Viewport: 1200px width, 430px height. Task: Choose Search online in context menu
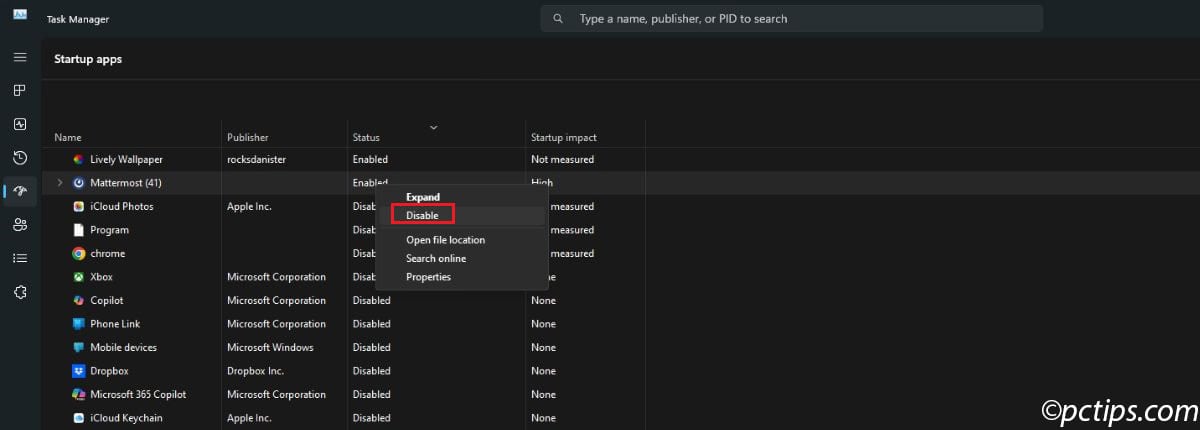pos(436,258)
